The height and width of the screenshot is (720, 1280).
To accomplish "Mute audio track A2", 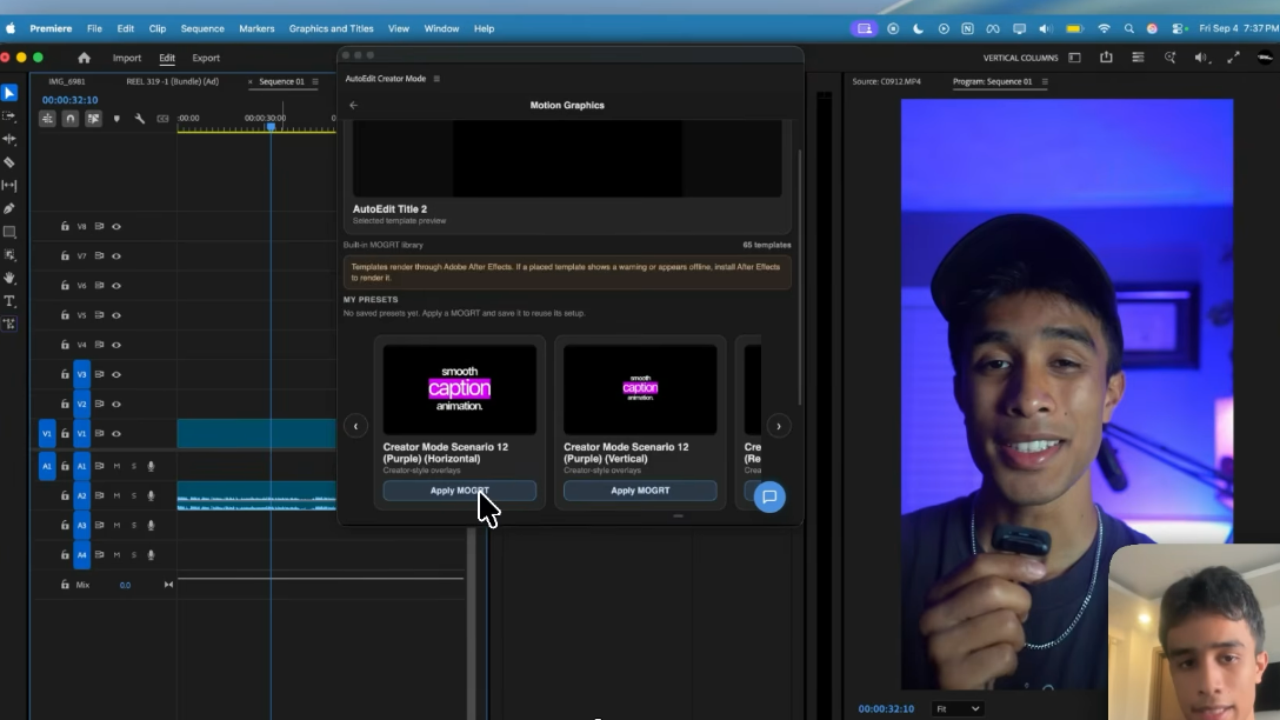I will pyautogui.click(x=116, y=496).
